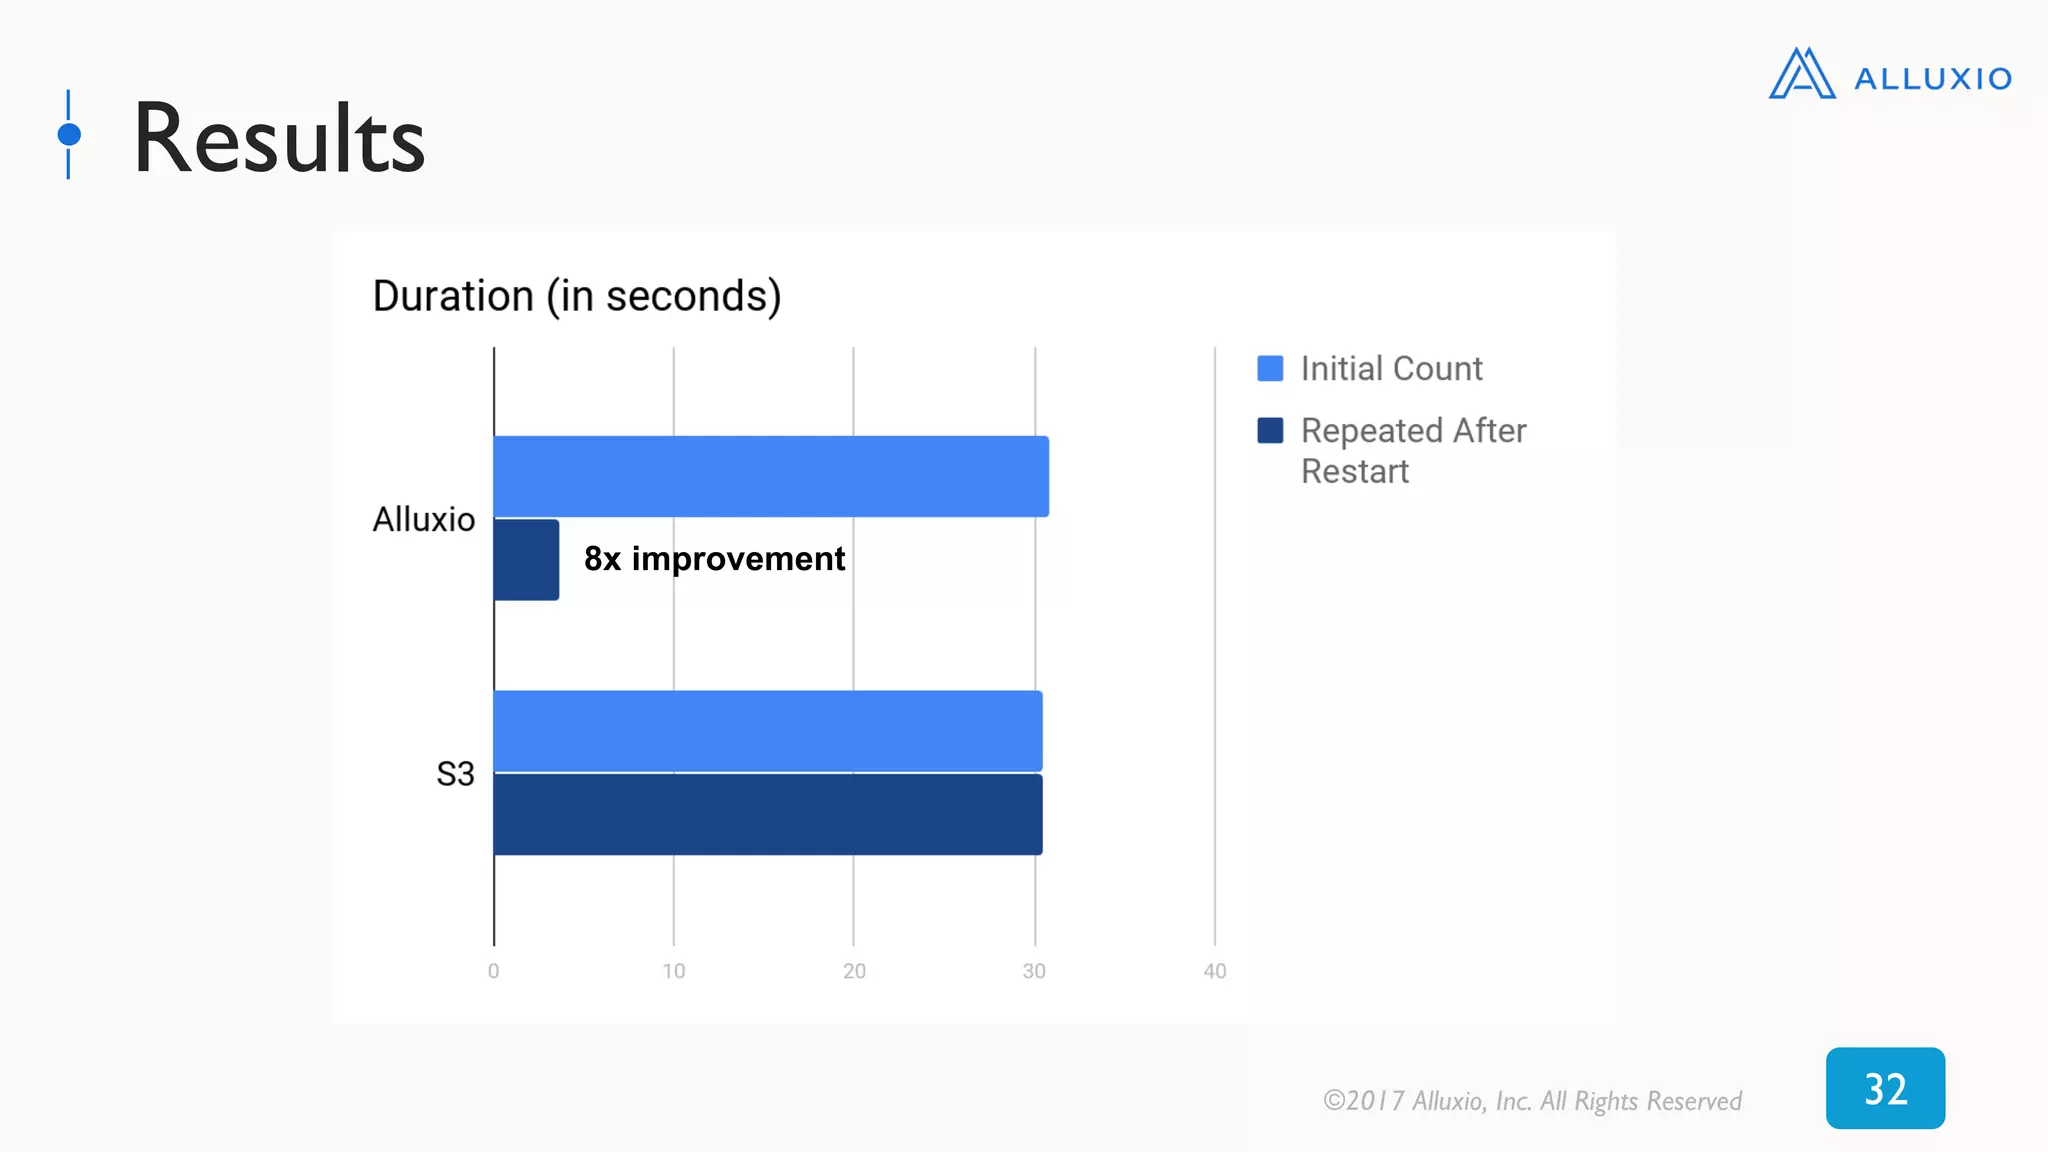
Task: Click the ALLUXIO brand name text
Action: coord(1933,79)
